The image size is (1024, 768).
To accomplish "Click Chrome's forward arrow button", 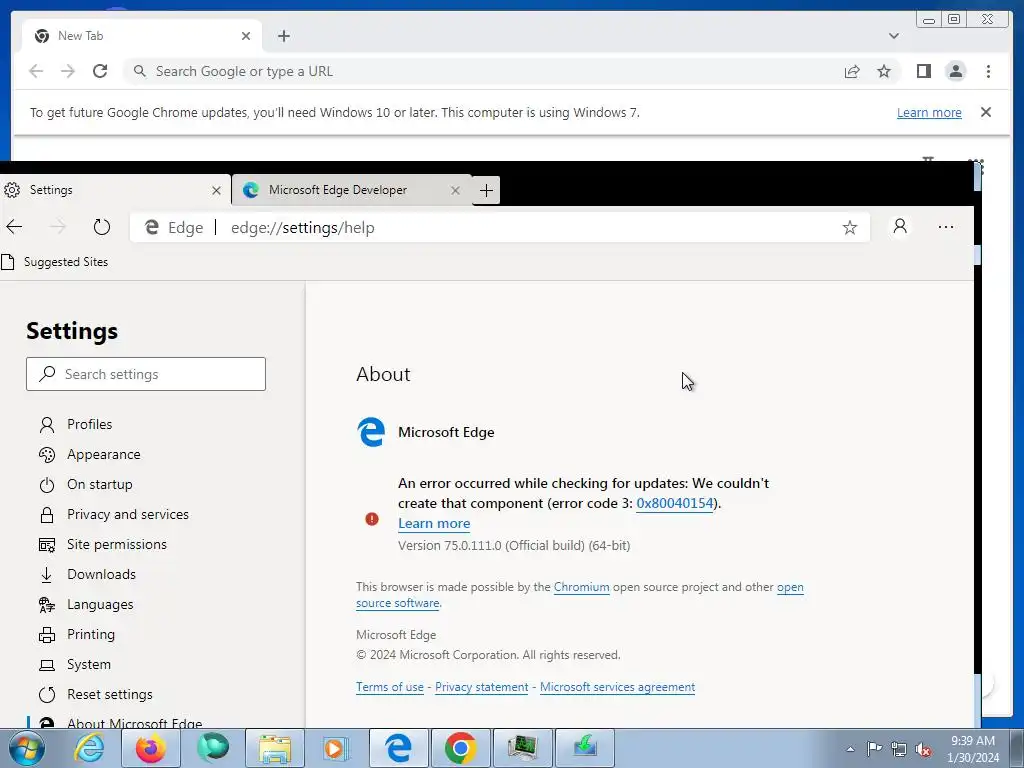I will [x=68, y=71].
